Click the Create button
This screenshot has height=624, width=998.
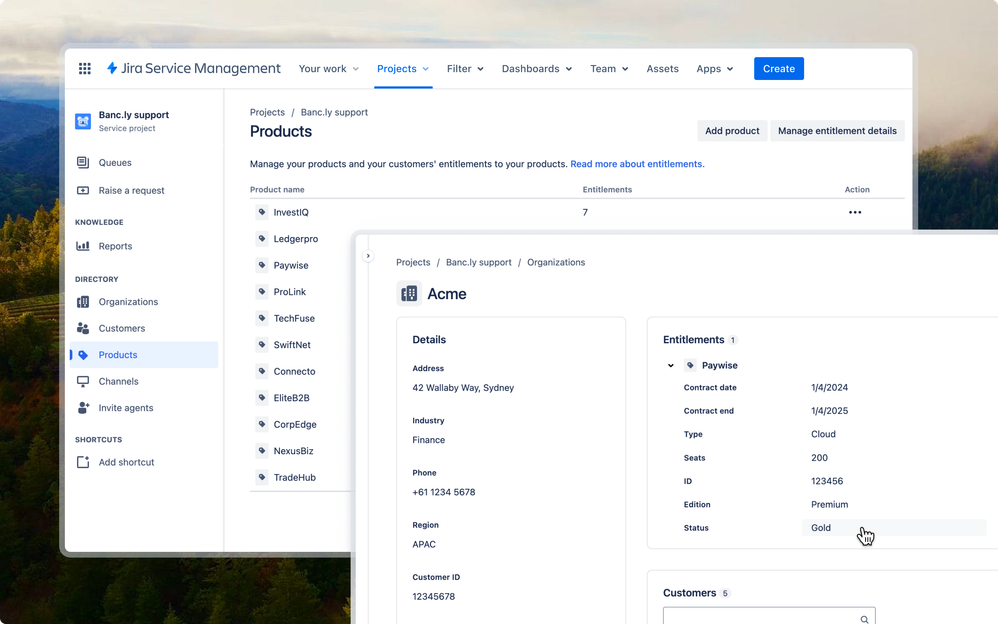pos(779,68)
